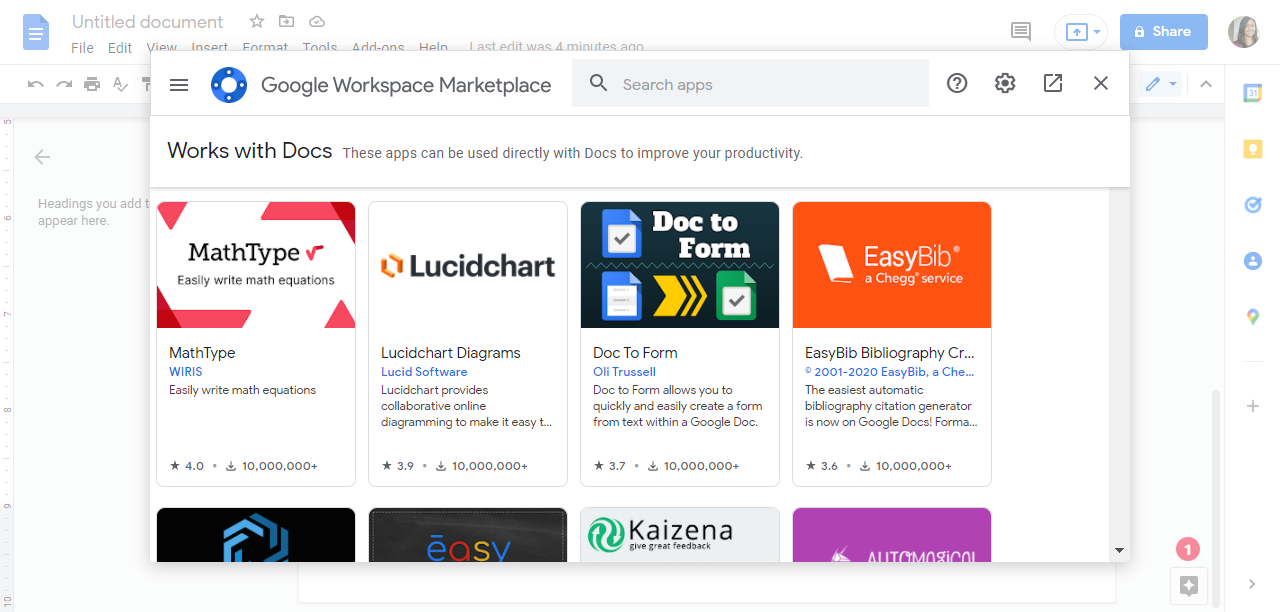Star the Untitled document

pos(257,21)
